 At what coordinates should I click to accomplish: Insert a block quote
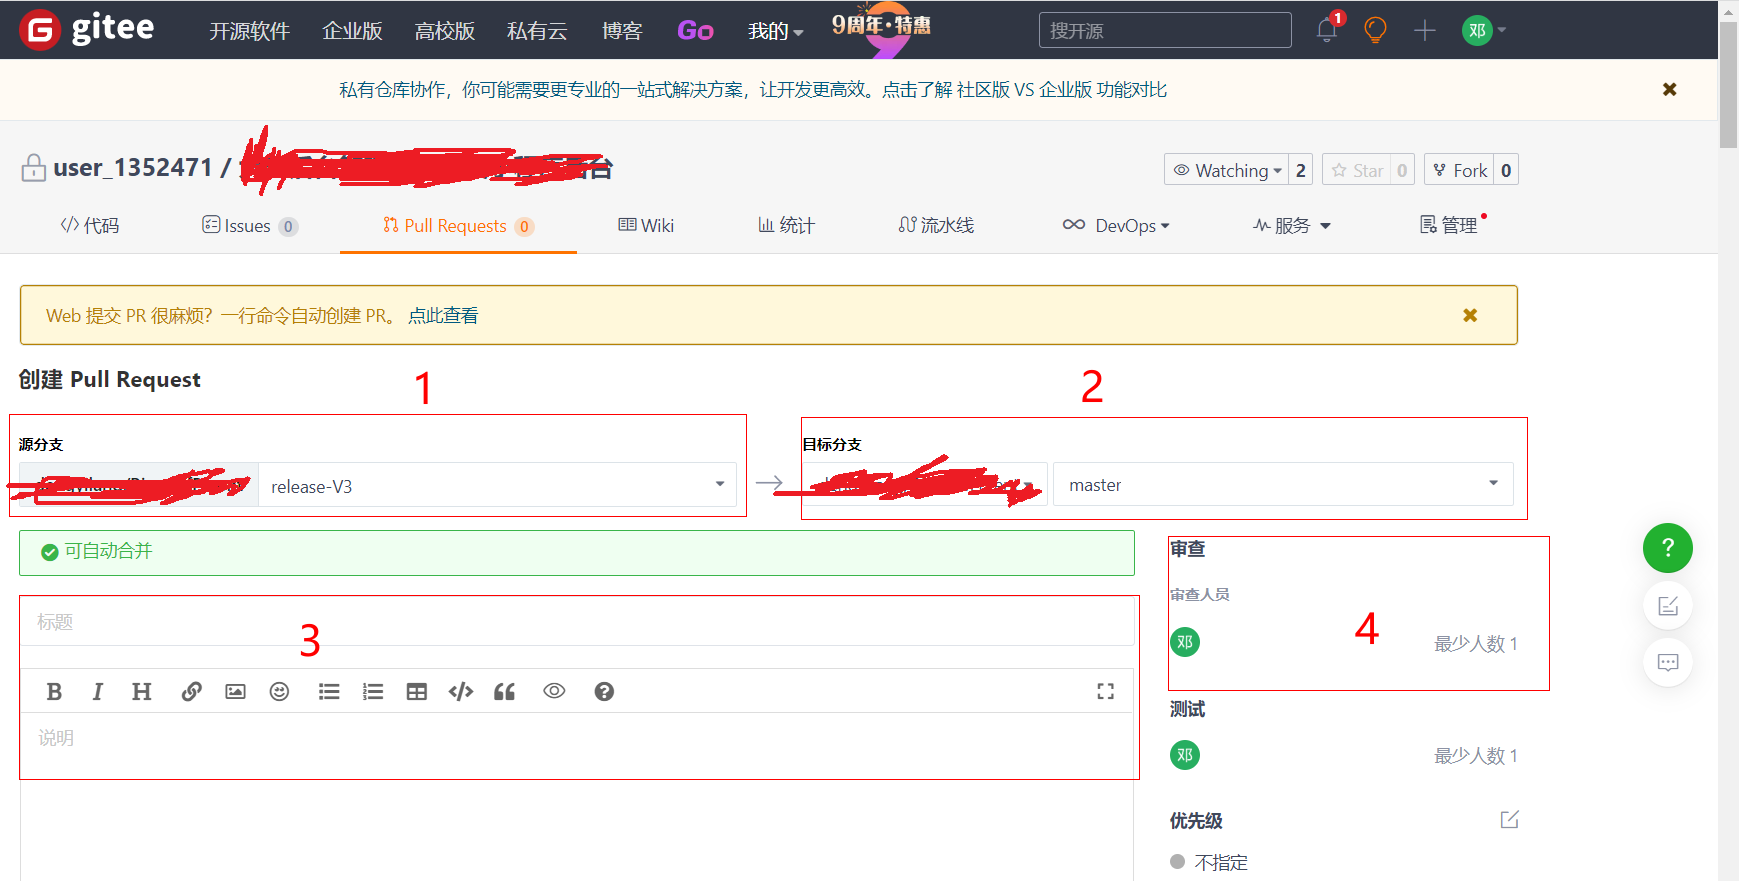pyautogui.click(x=505, y=691)
